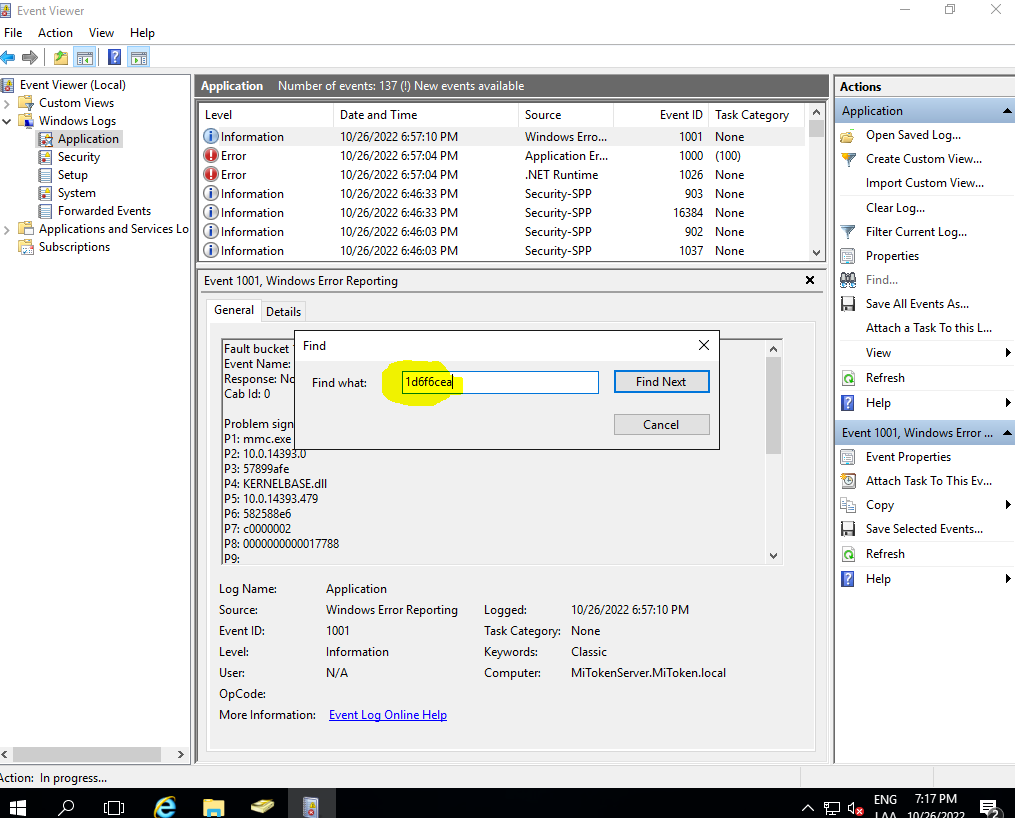Screen dimensions: 1015x818
Task: Open the File menu
Action: pos(13,33)
